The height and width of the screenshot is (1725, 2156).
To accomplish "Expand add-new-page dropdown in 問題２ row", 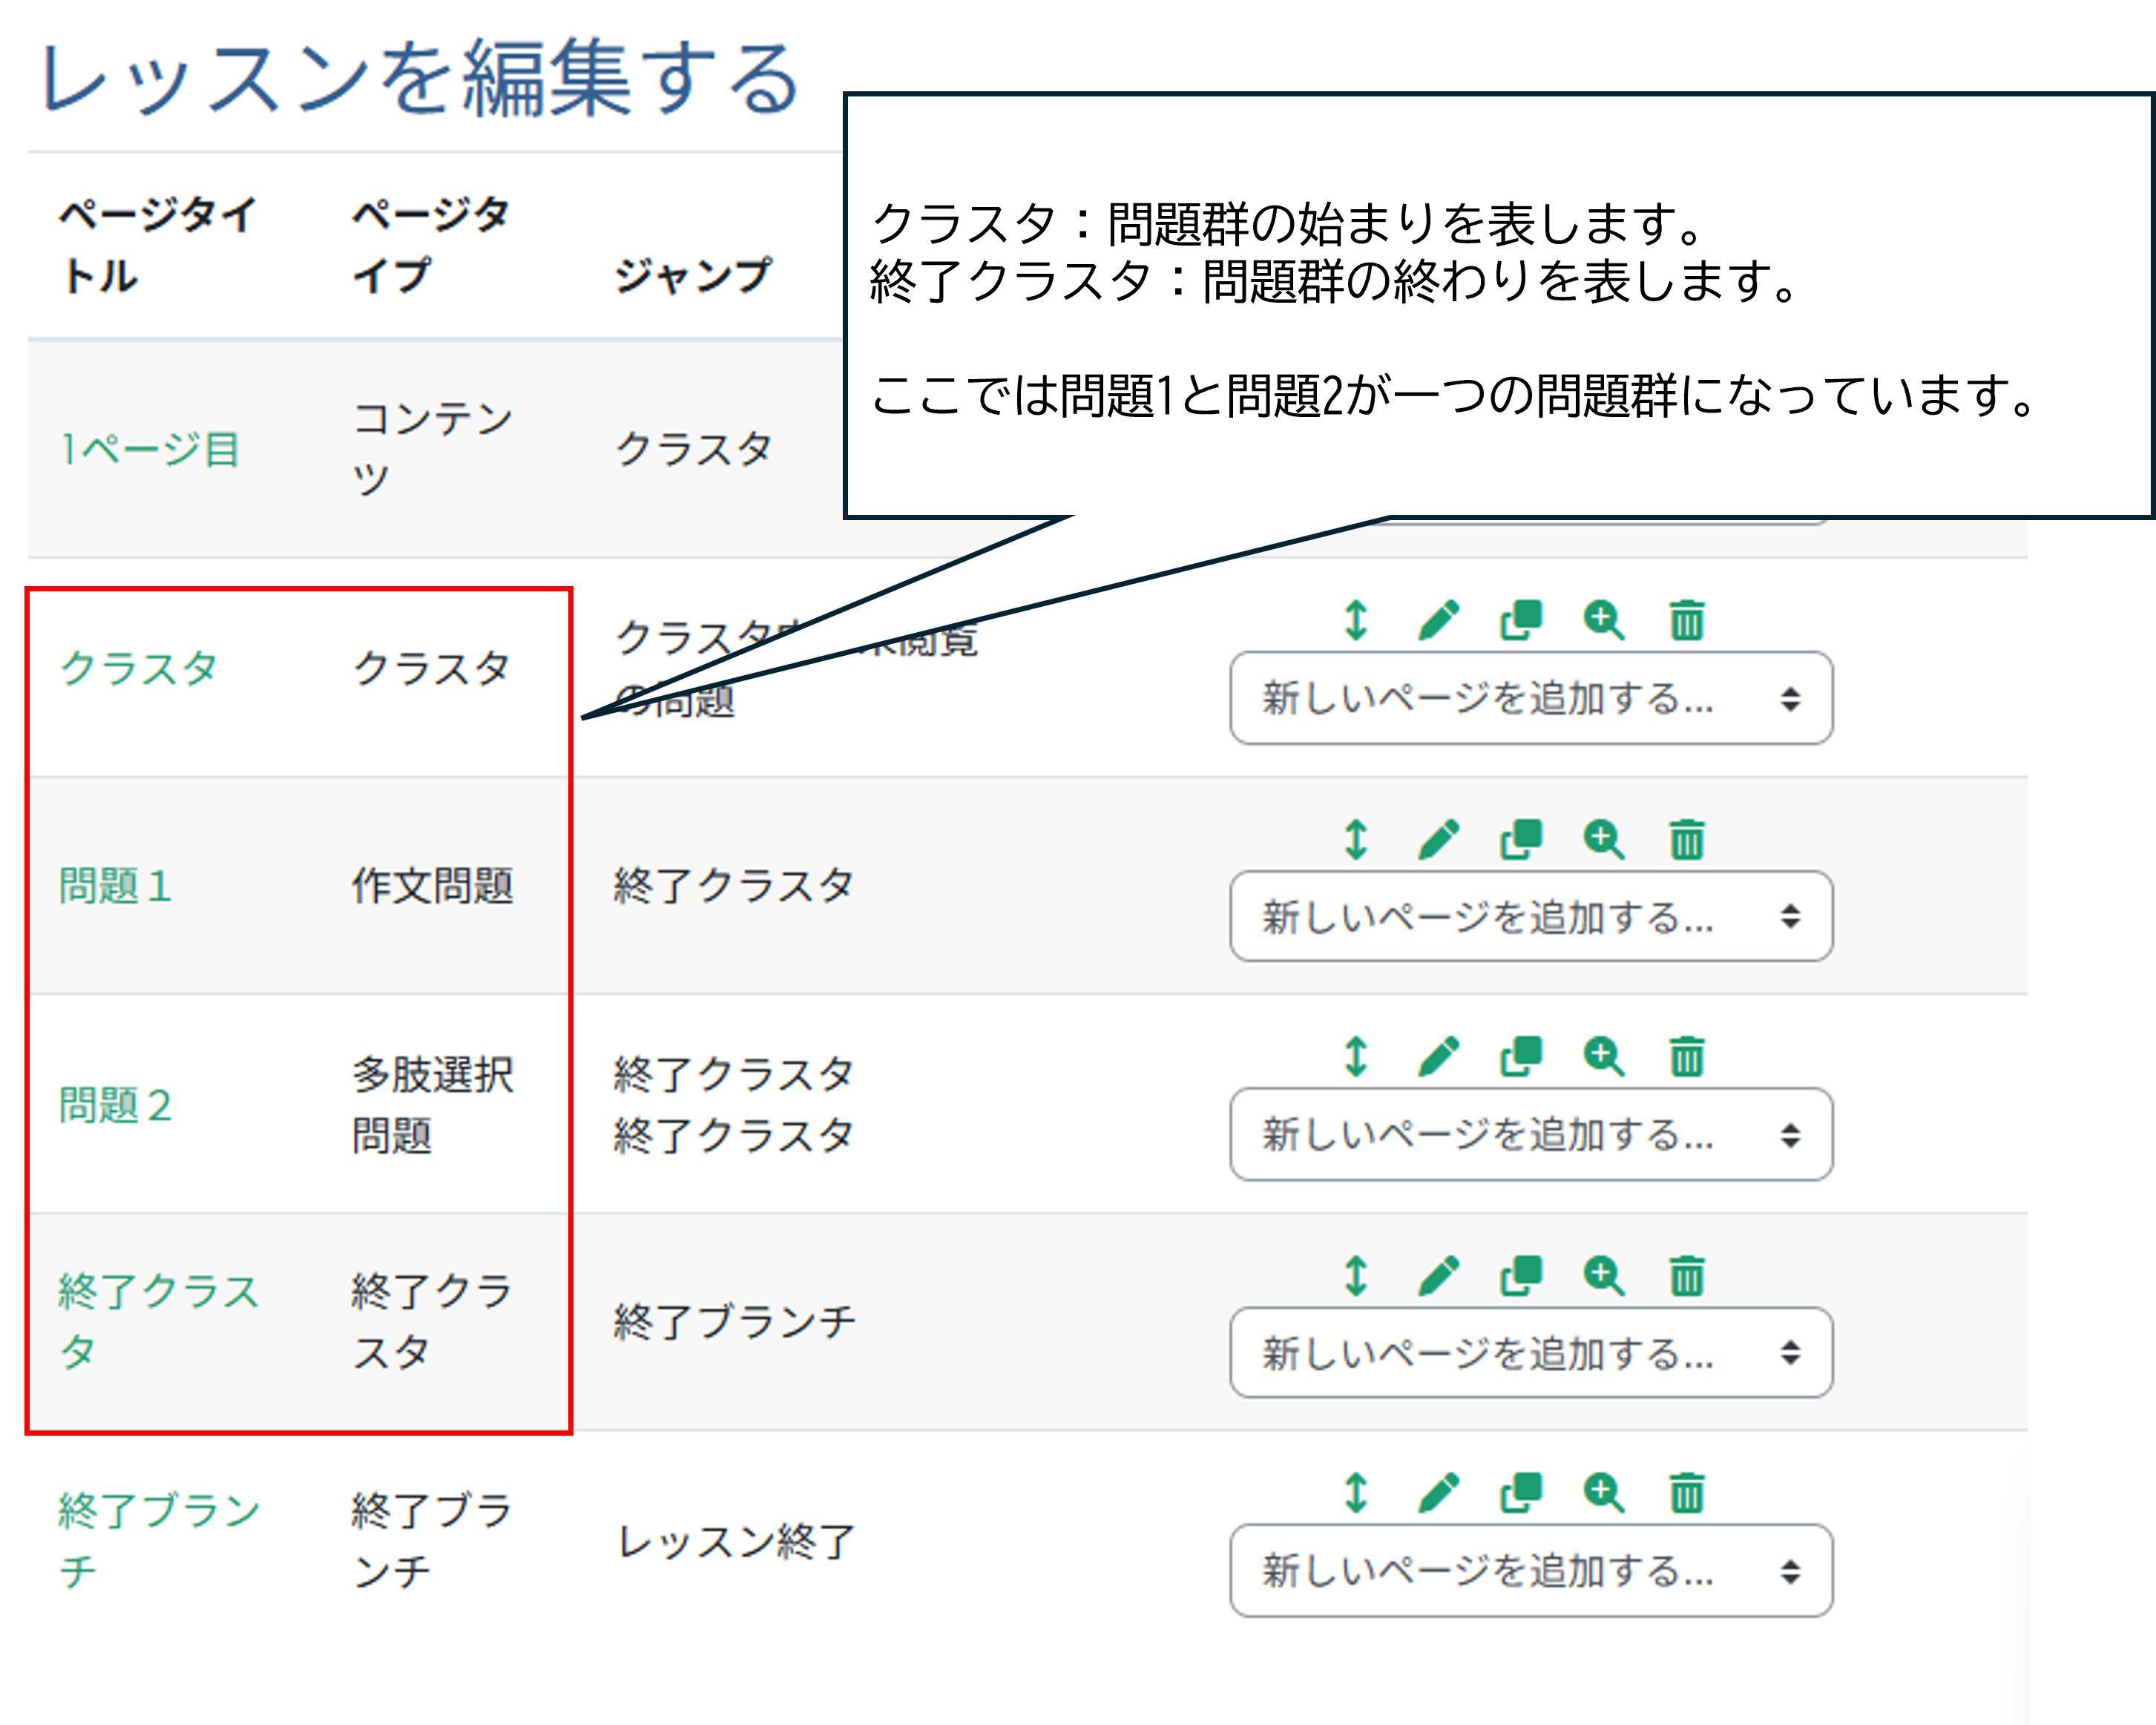I will 1530,1134.
